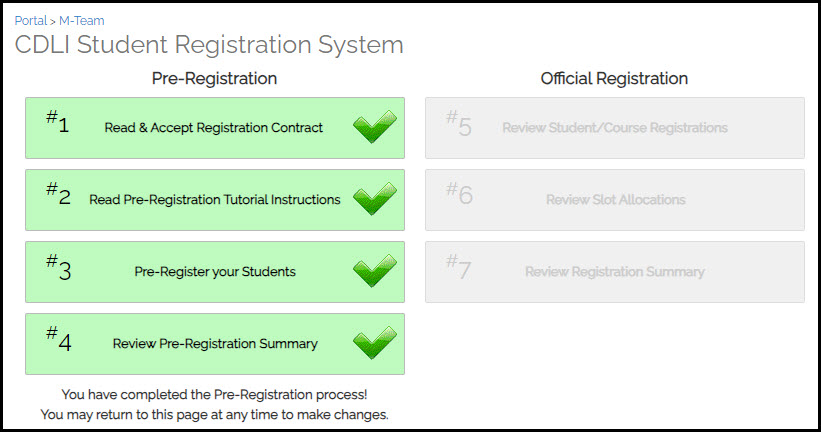The image size is (821, 432).
Task: Click the #4 step number label
Action: (x=58, y=338)
